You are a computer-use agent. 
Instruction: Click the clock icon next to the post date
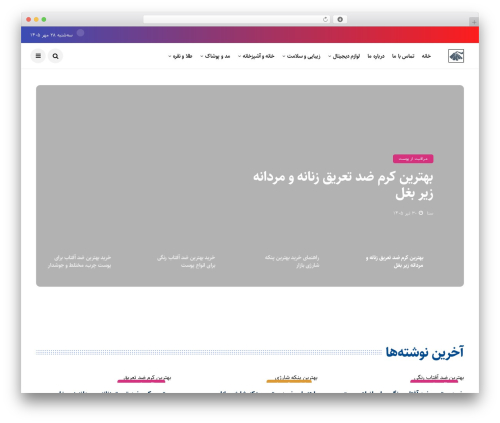(421, 213)
